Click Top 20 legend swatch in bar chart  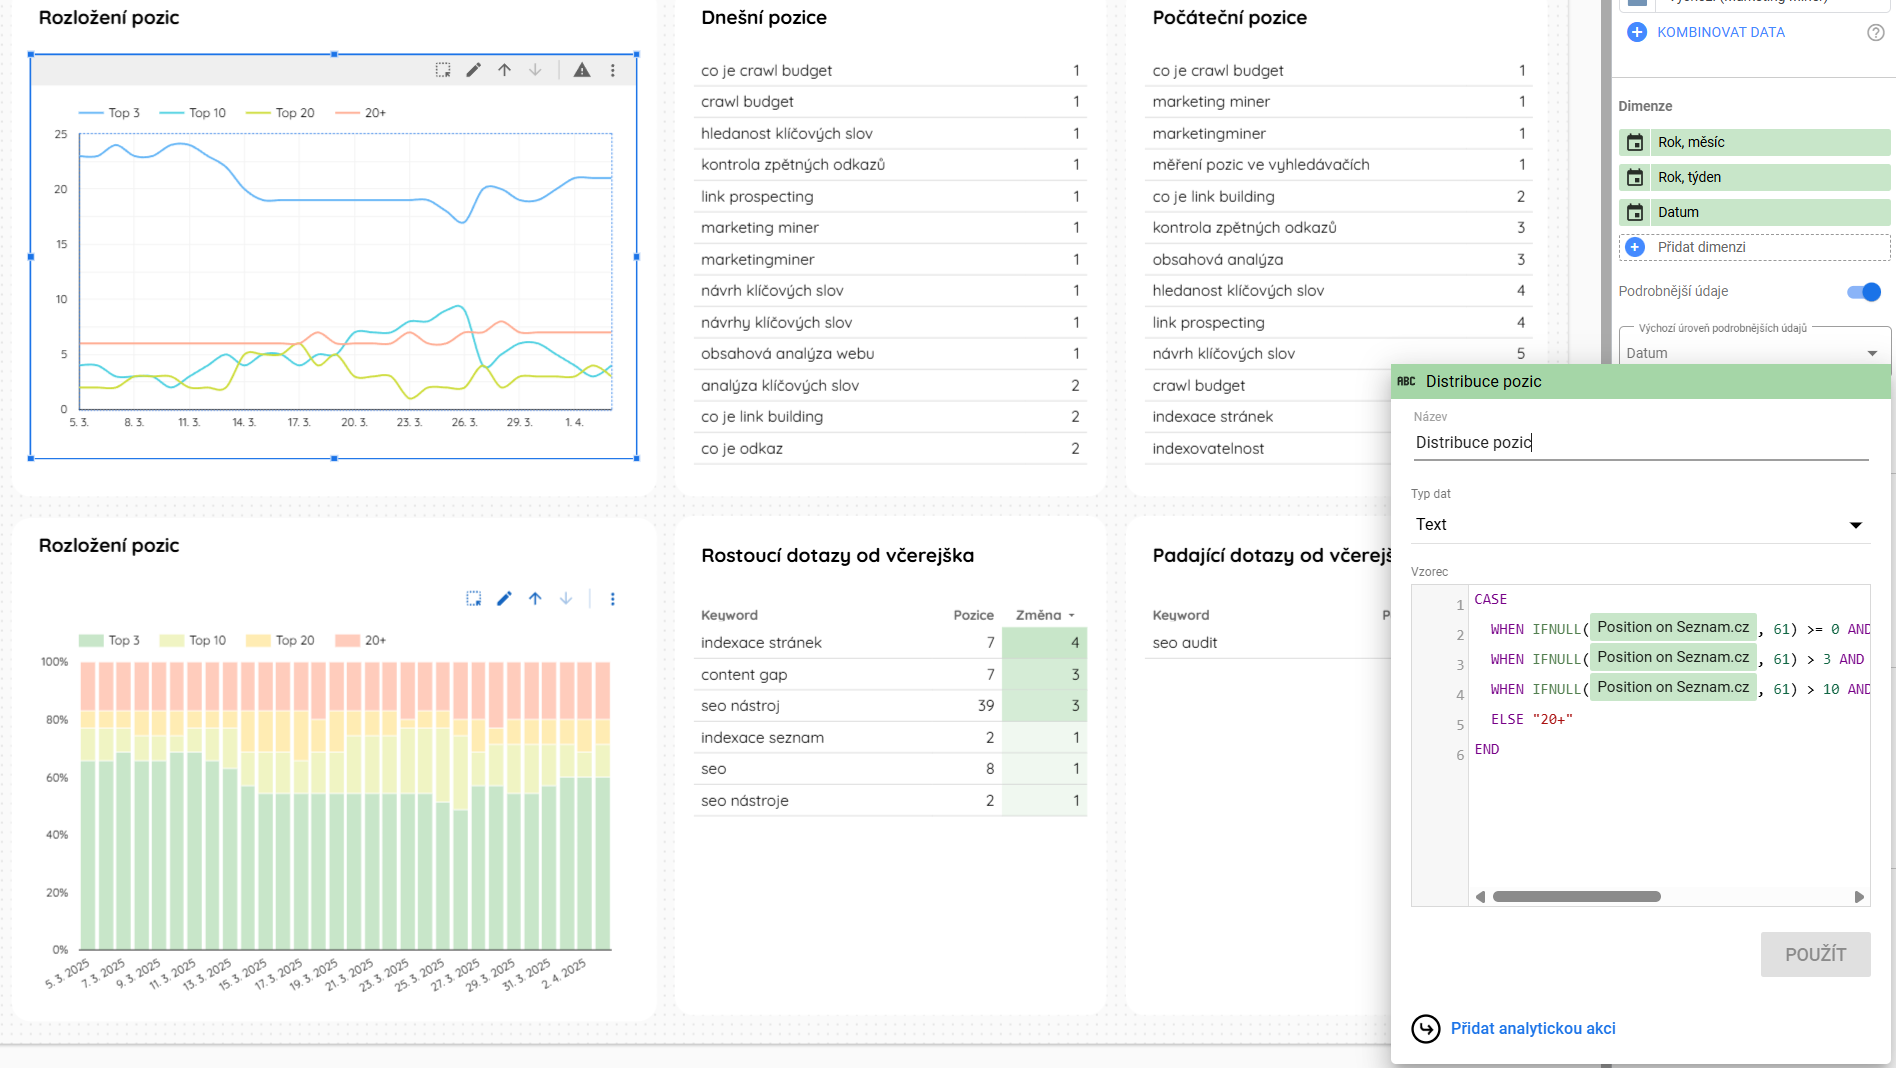(x=258, y=640)
